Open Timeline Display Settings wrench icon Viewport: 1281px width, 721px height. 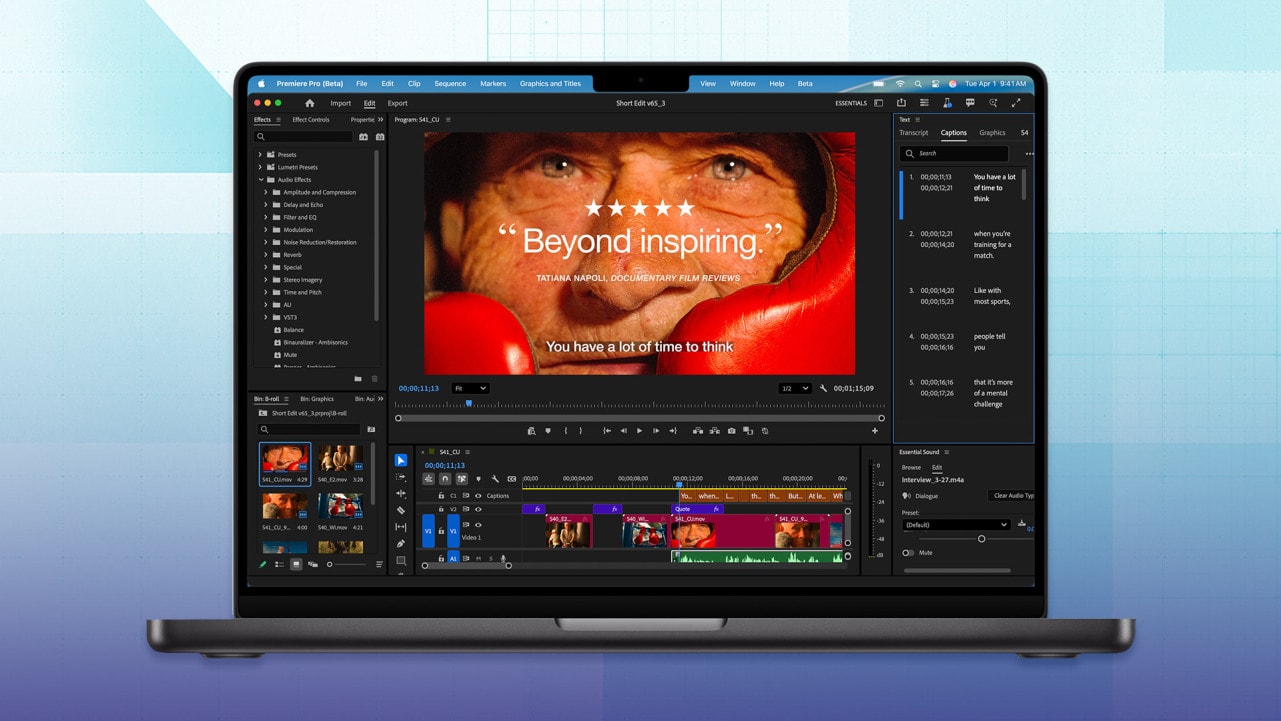click(494, 478)
